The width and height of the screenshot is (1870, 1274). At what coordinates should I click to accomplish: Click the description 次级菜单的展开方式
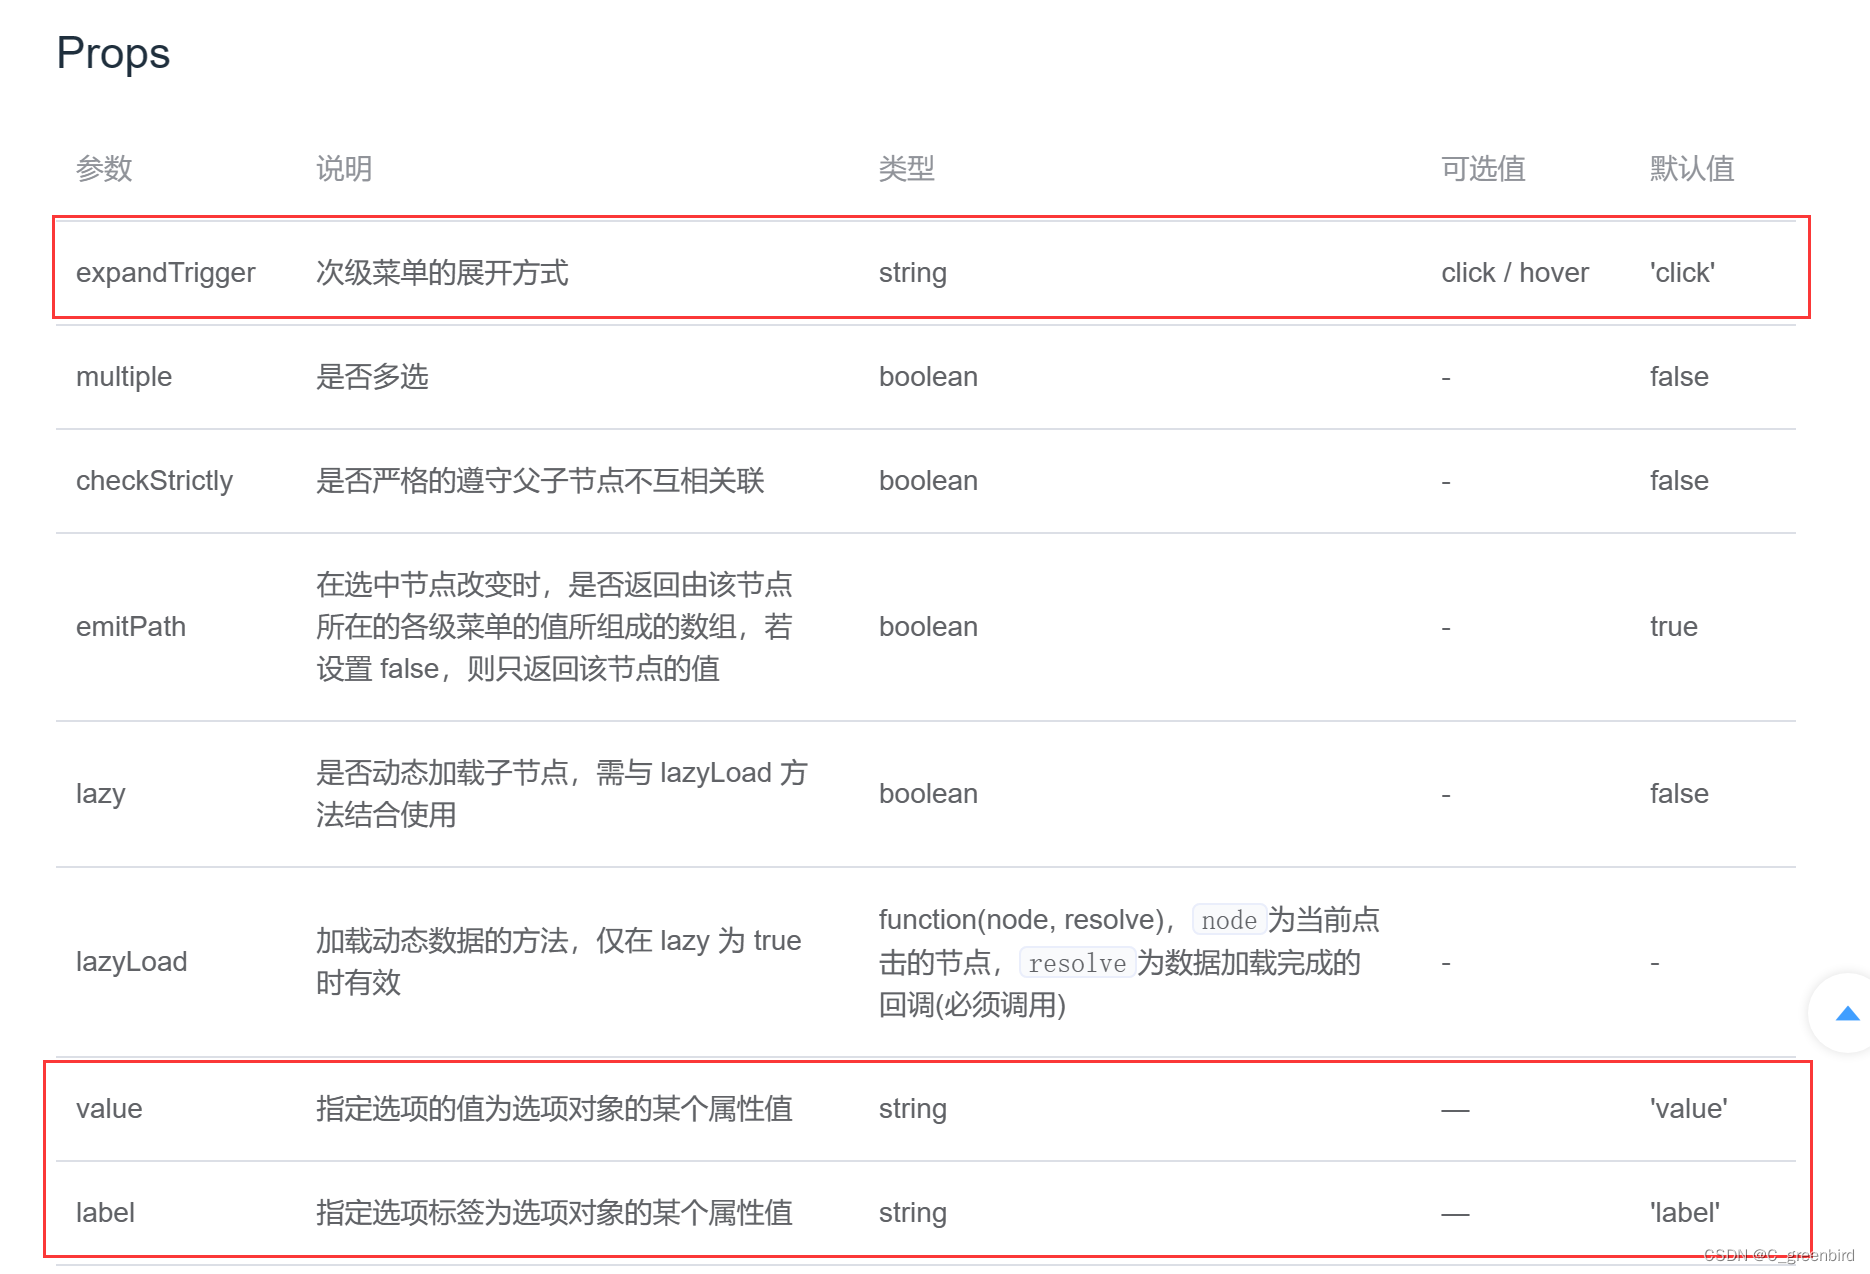(x=442, y=273)
